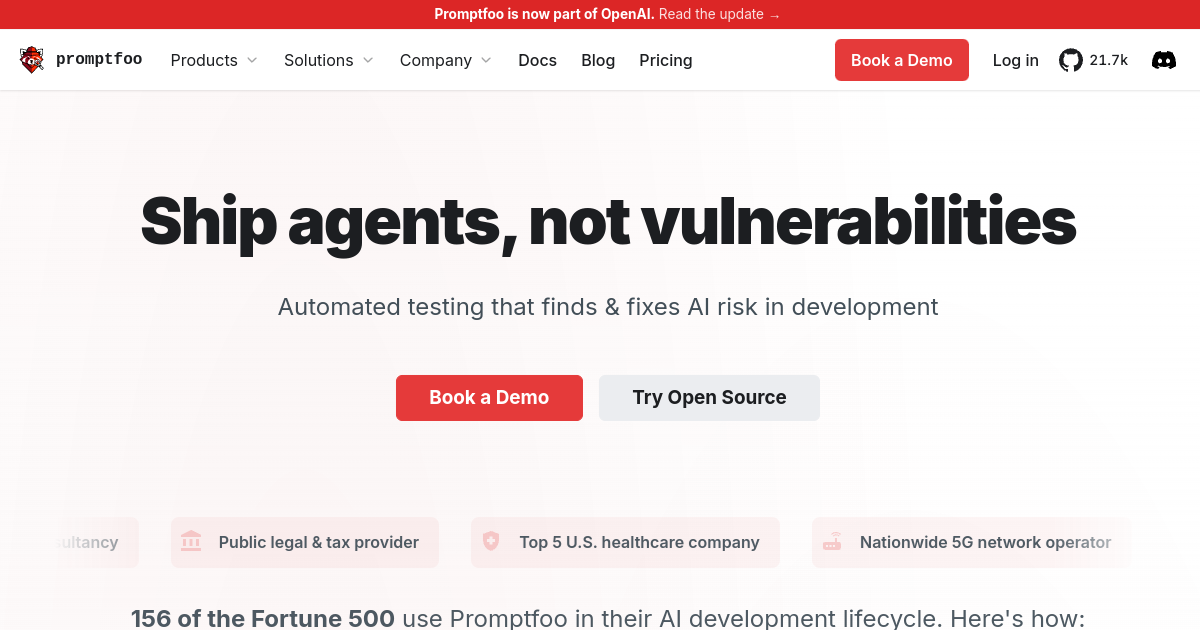Click the Automated testing subtitle text
1200x630 pixels.
608,306
